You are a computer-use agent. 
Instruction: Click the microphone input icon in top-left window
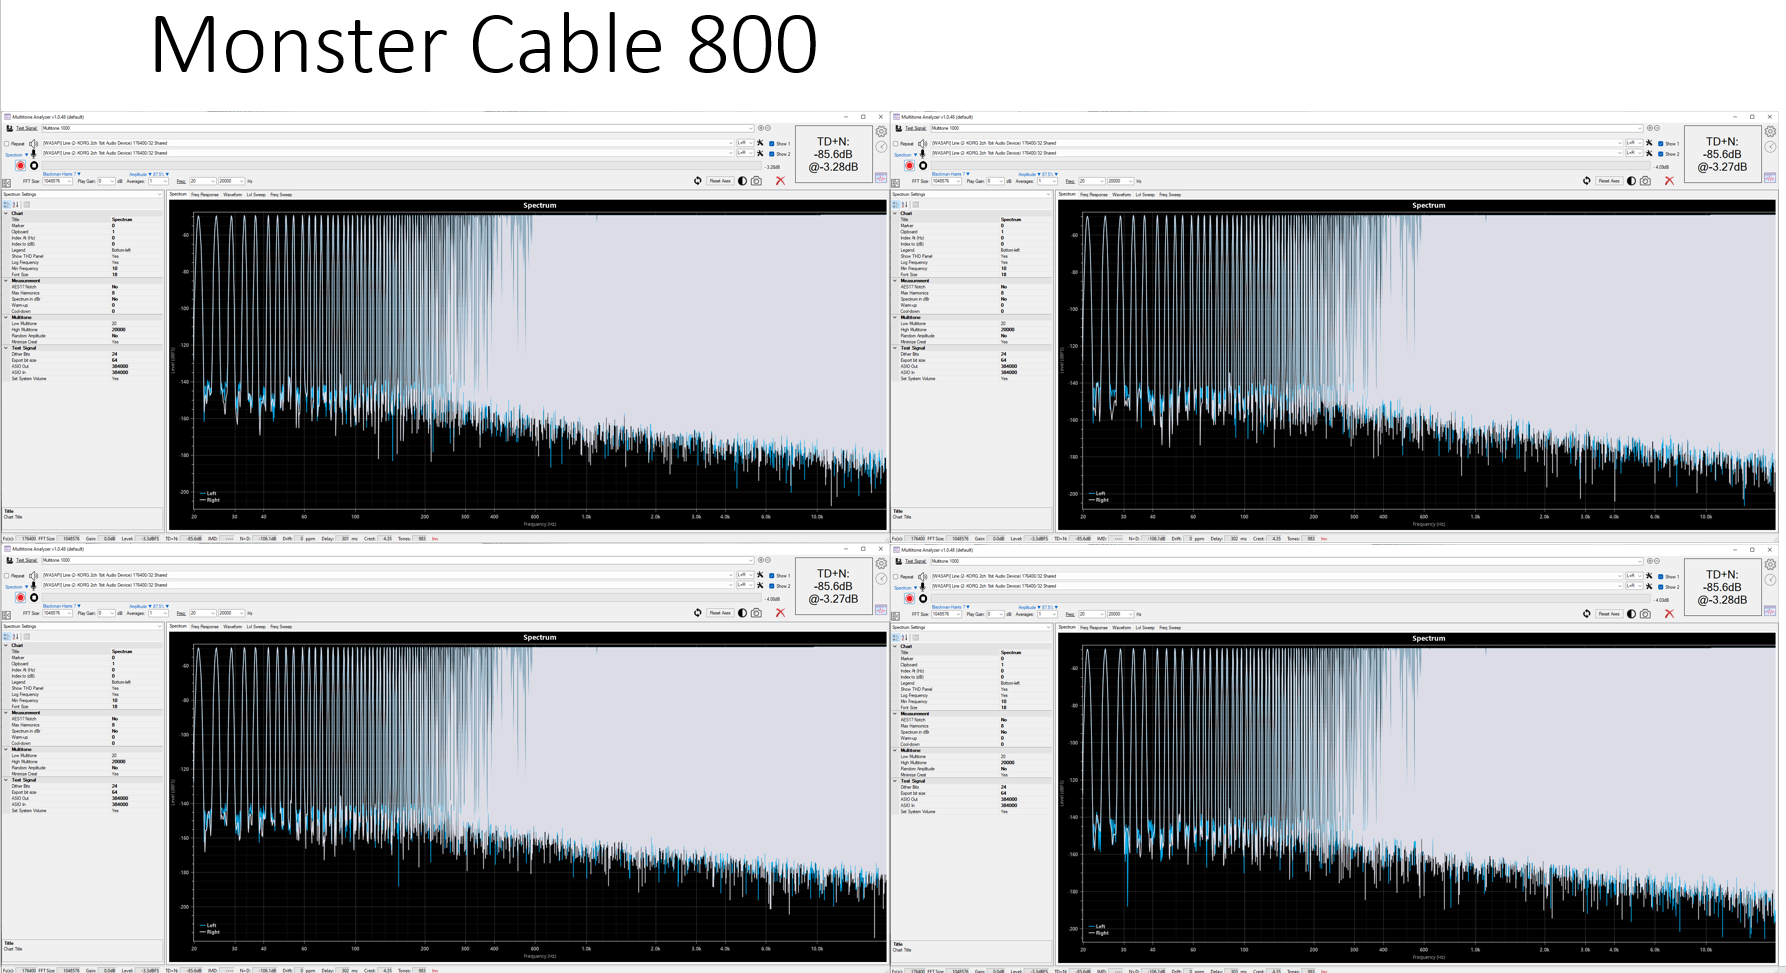(33, 154)
